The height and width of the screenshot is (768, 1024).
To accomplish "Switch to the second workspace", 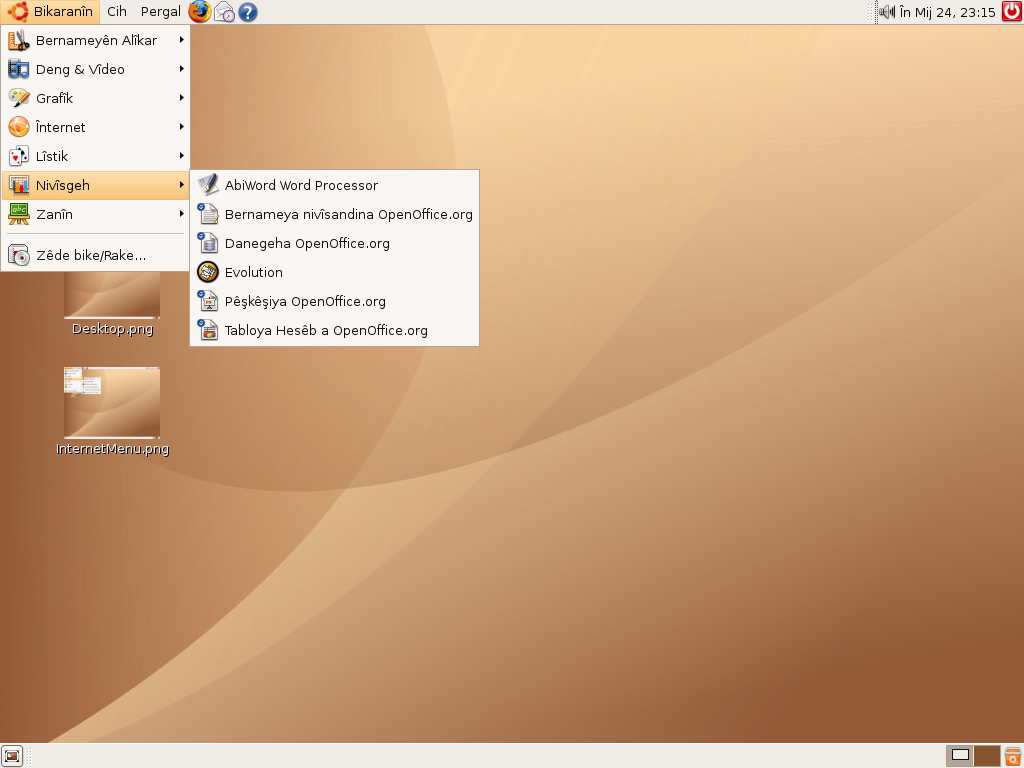I will coord(987,756).
